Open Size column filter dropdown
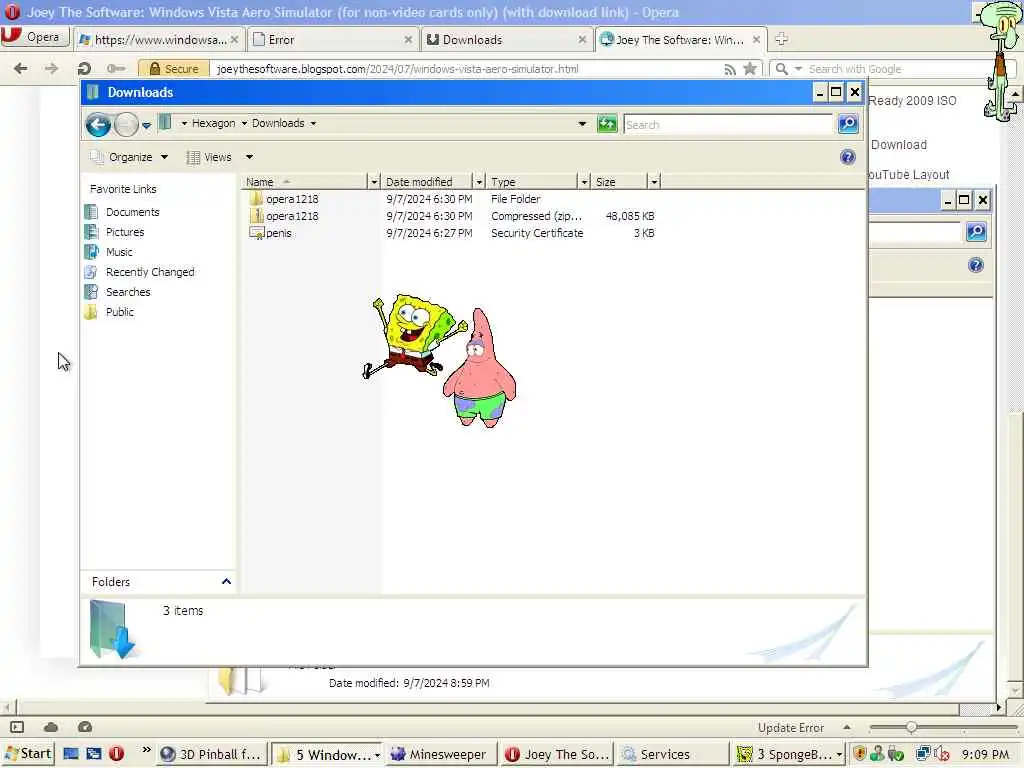 pos(654,182)
